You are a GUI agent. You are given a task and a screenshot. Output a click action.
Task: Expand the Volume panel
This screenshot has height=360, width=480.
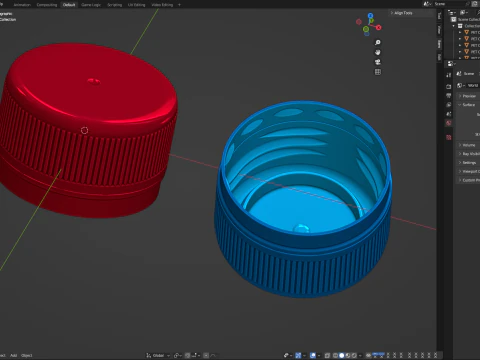[469, 145]
